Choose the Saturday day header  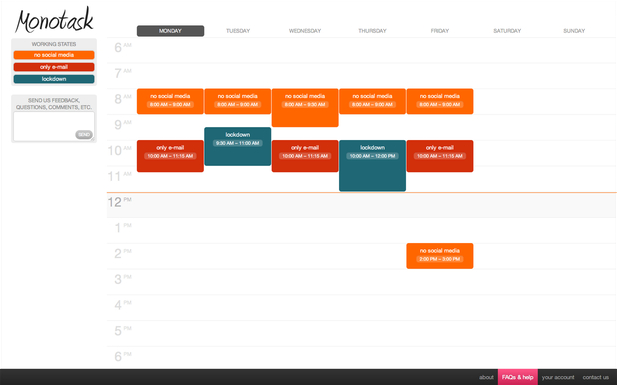(x=507, y=31)
